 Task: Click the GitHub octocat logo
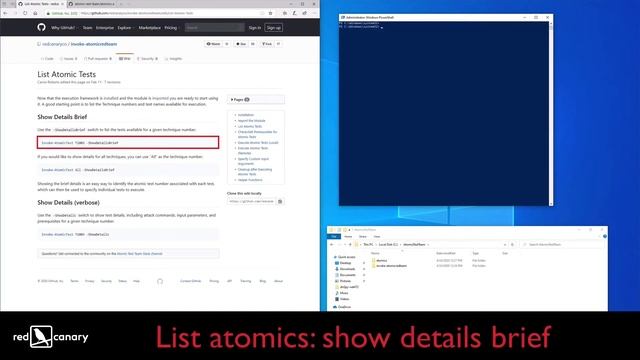coord(41,27)
